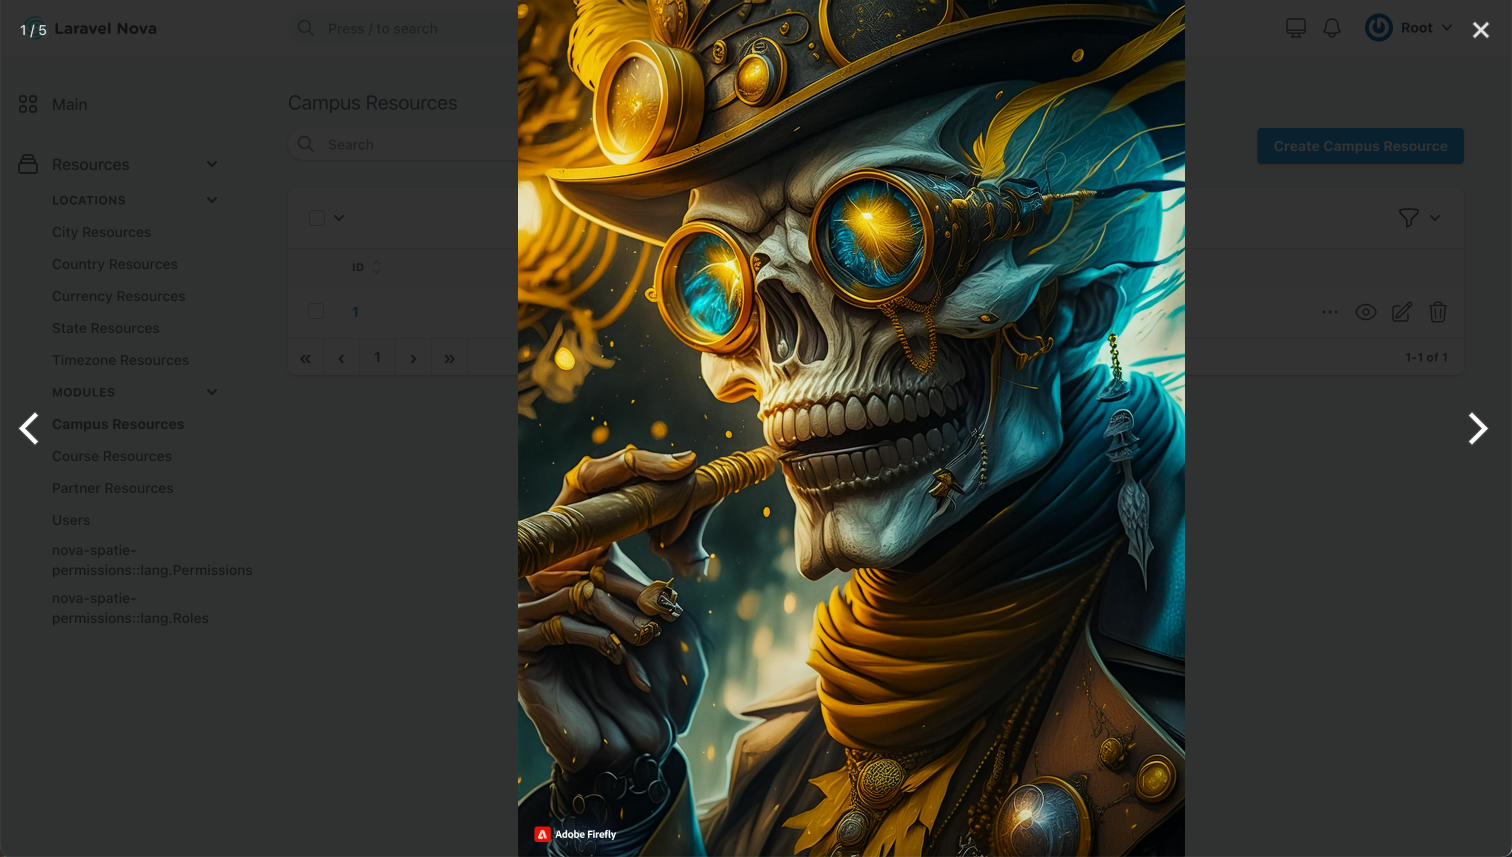Go to the next results page

[x=413, y=358]
